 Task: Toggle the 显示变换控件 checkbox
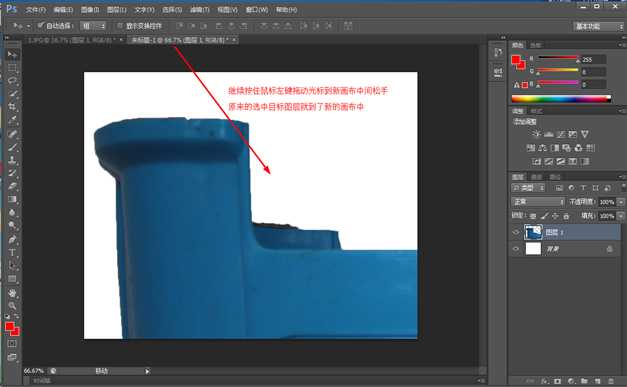pos(119,26)
